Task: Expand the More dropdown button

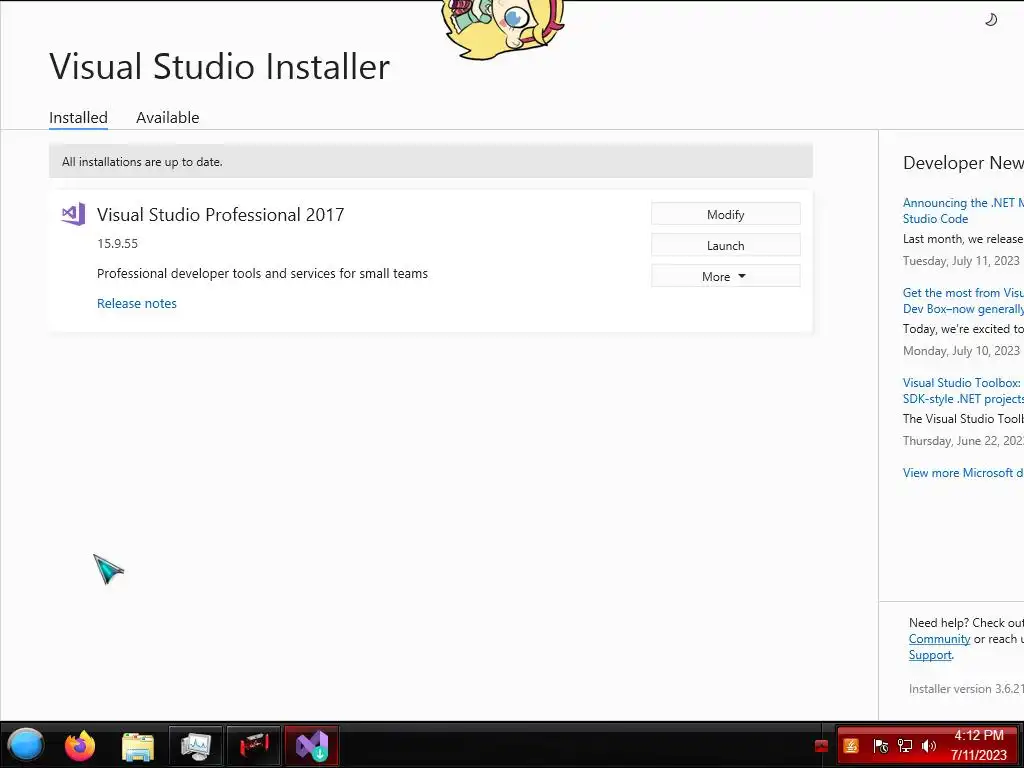Action: 726,276
